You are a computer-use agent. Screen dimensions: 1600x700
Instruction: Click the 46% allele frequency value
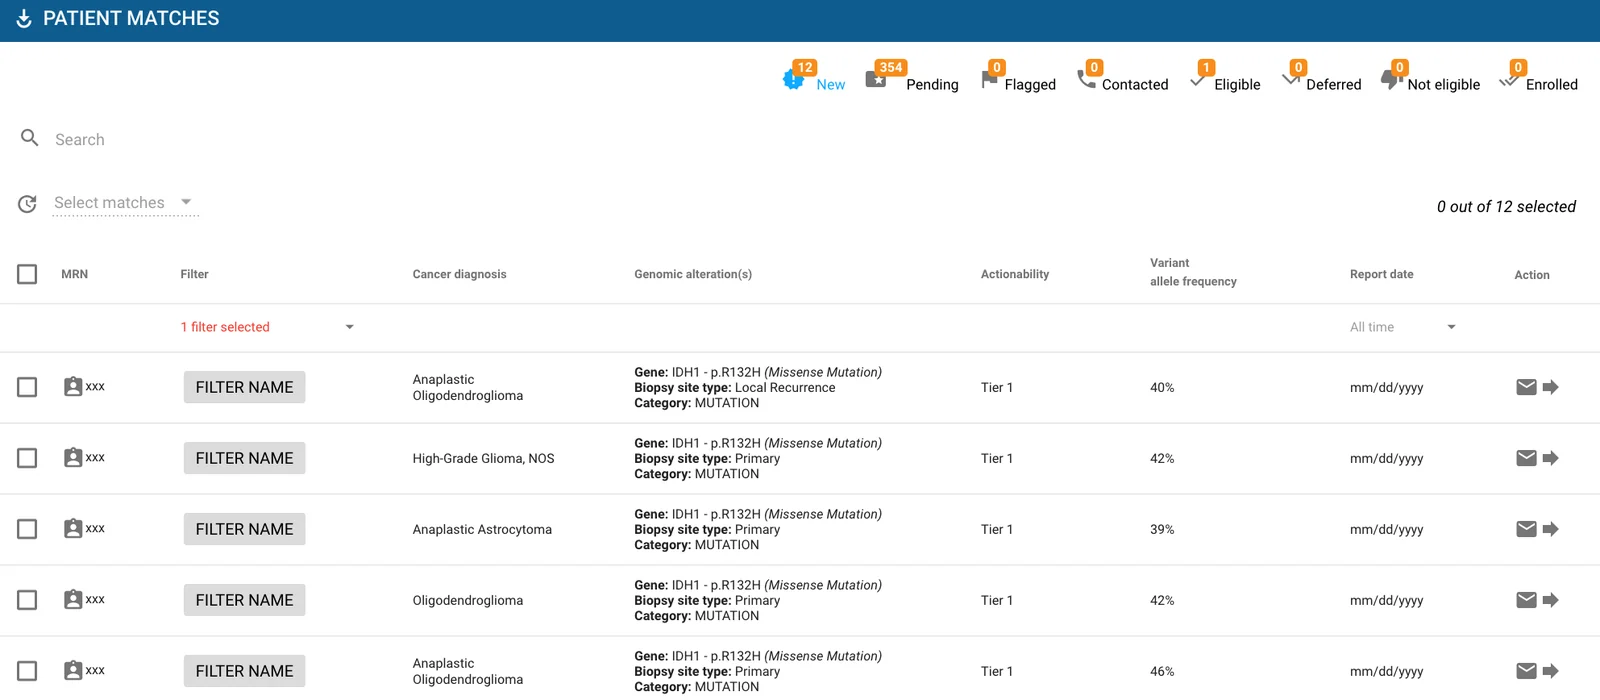1162,672
